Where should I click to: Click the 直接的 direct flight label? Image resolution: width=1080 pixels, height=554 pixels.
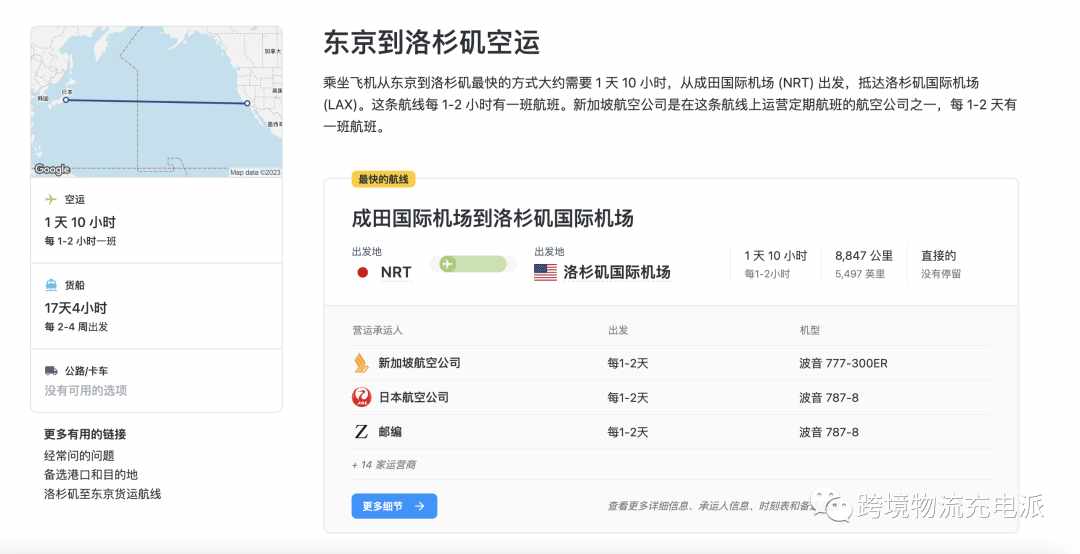(x=939, y=256)
